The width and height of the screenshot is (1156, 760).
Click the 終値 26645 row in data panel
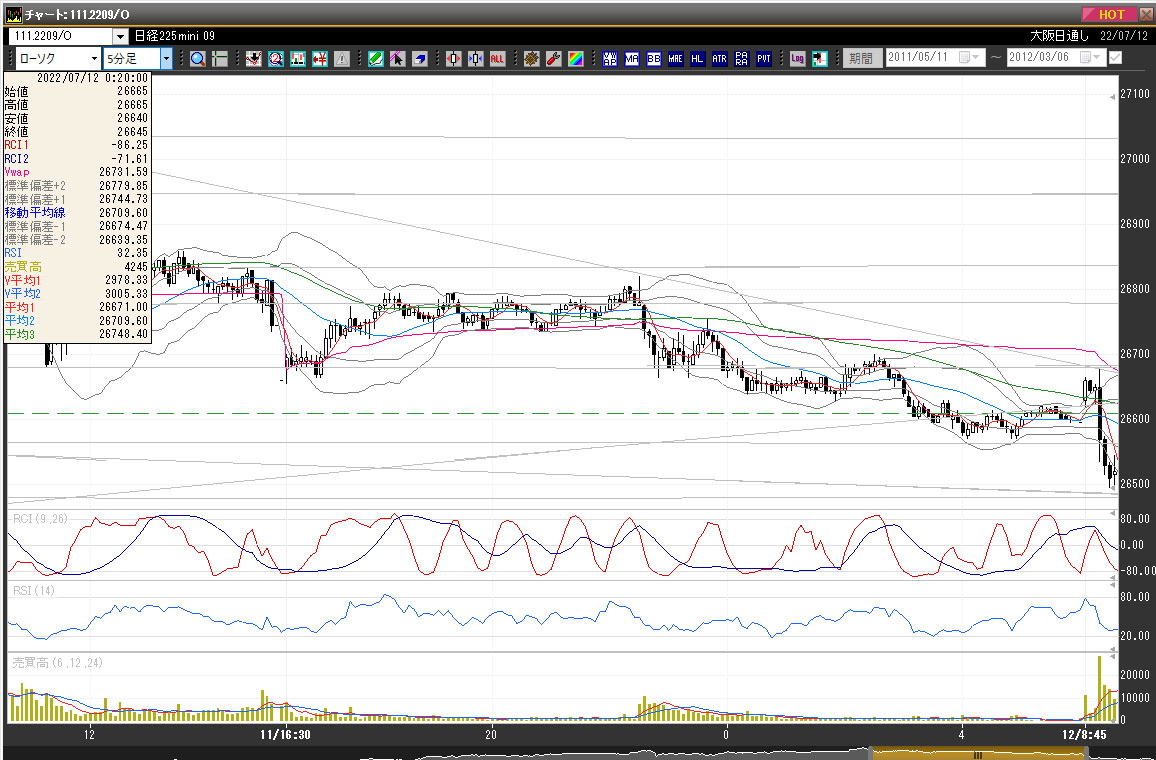[77, 131]
